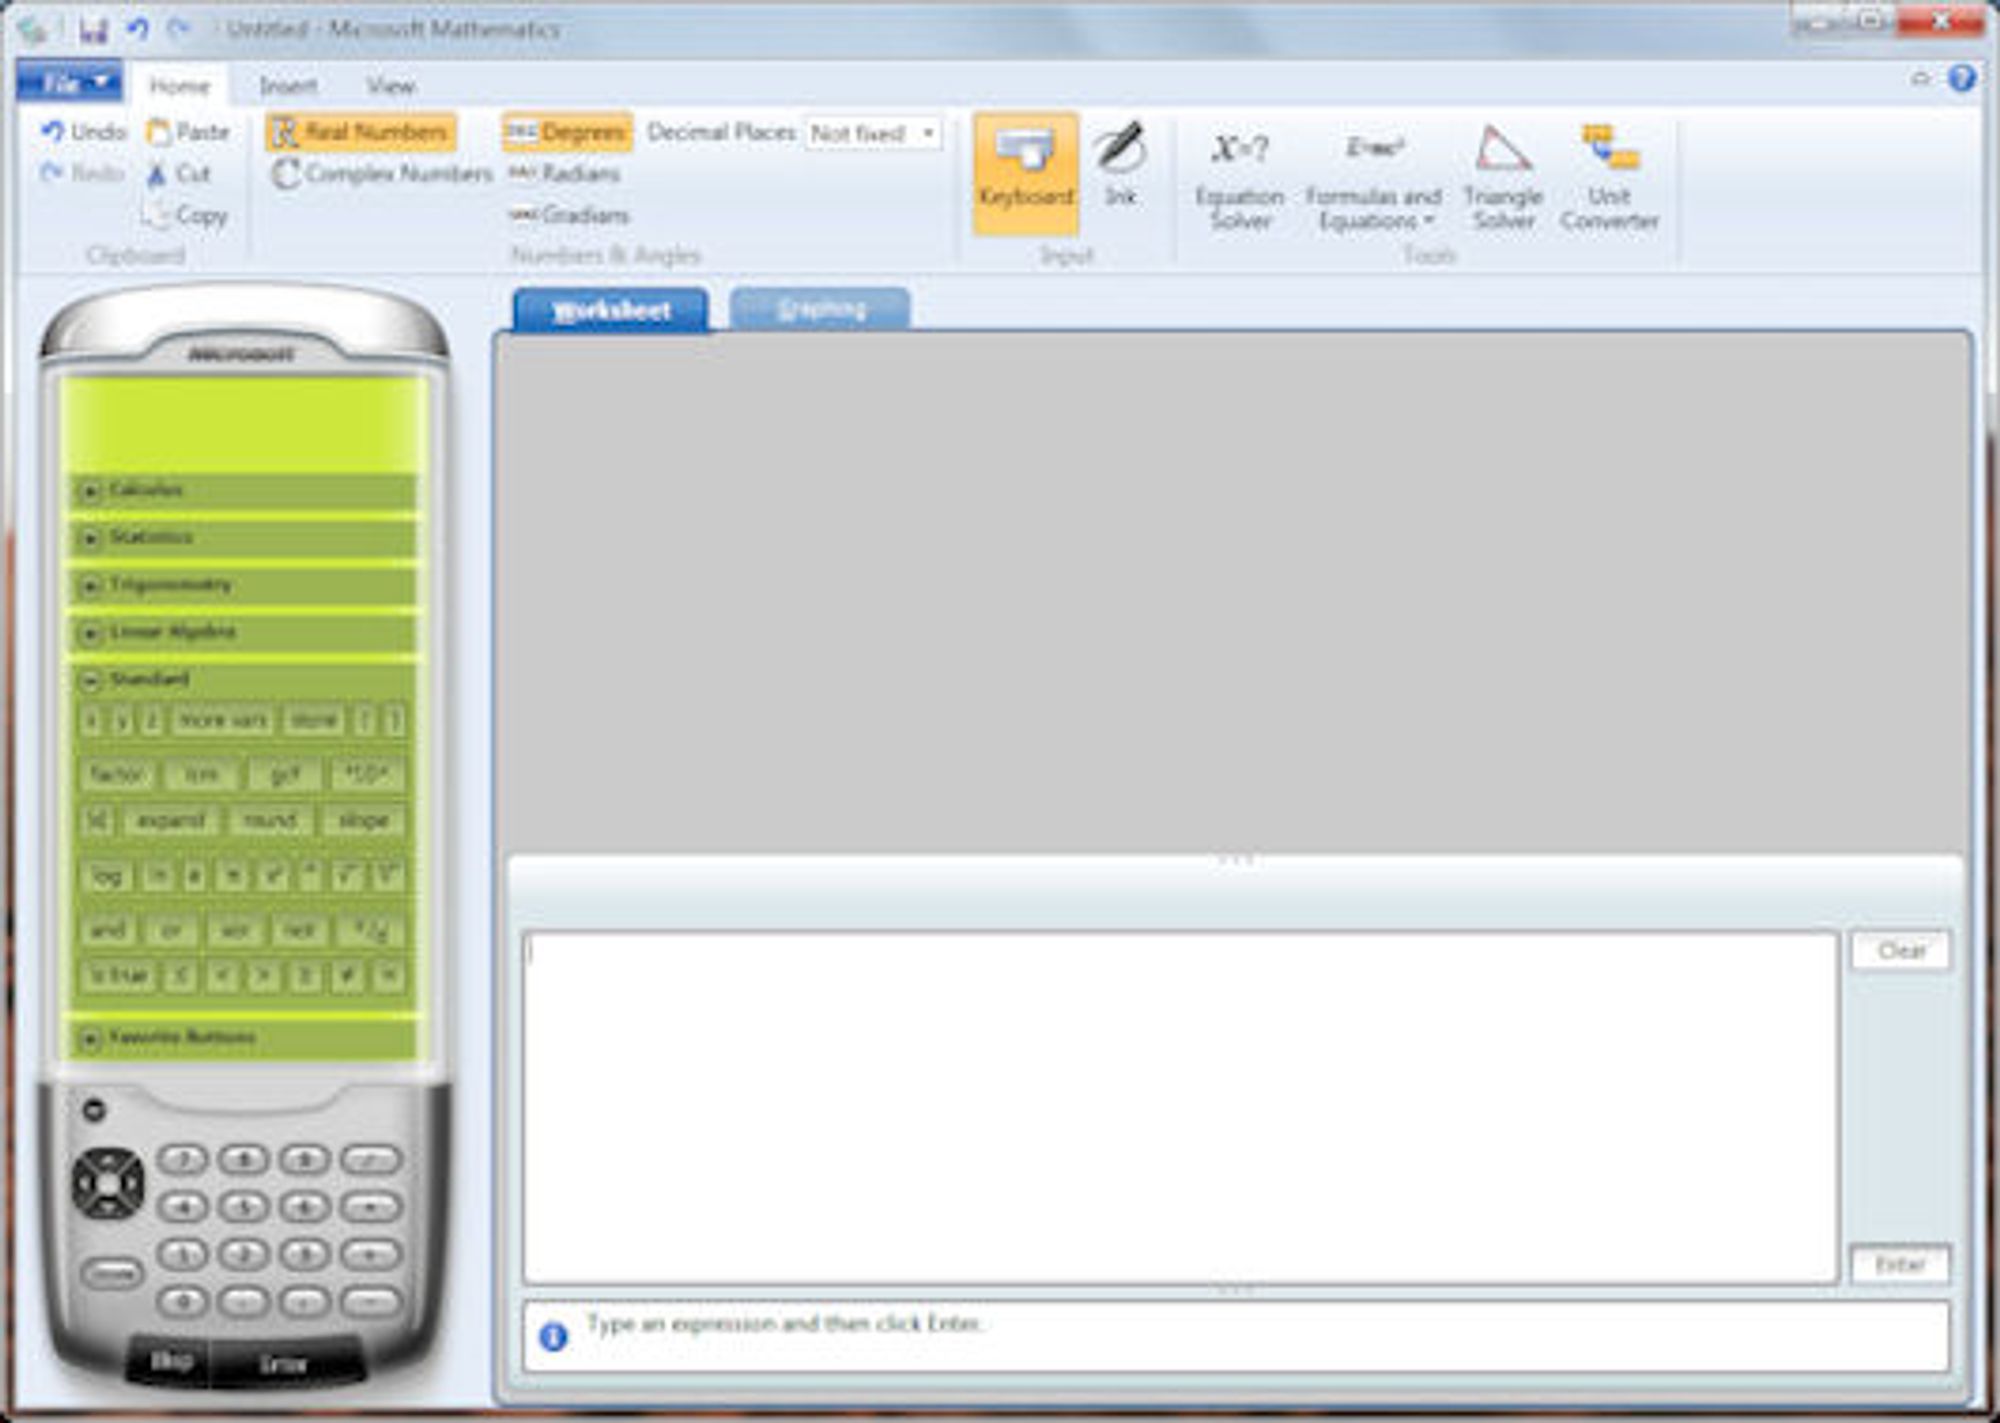Select Real Numbers mode
Screen dimensions: 2000x1423
point(360,132)
